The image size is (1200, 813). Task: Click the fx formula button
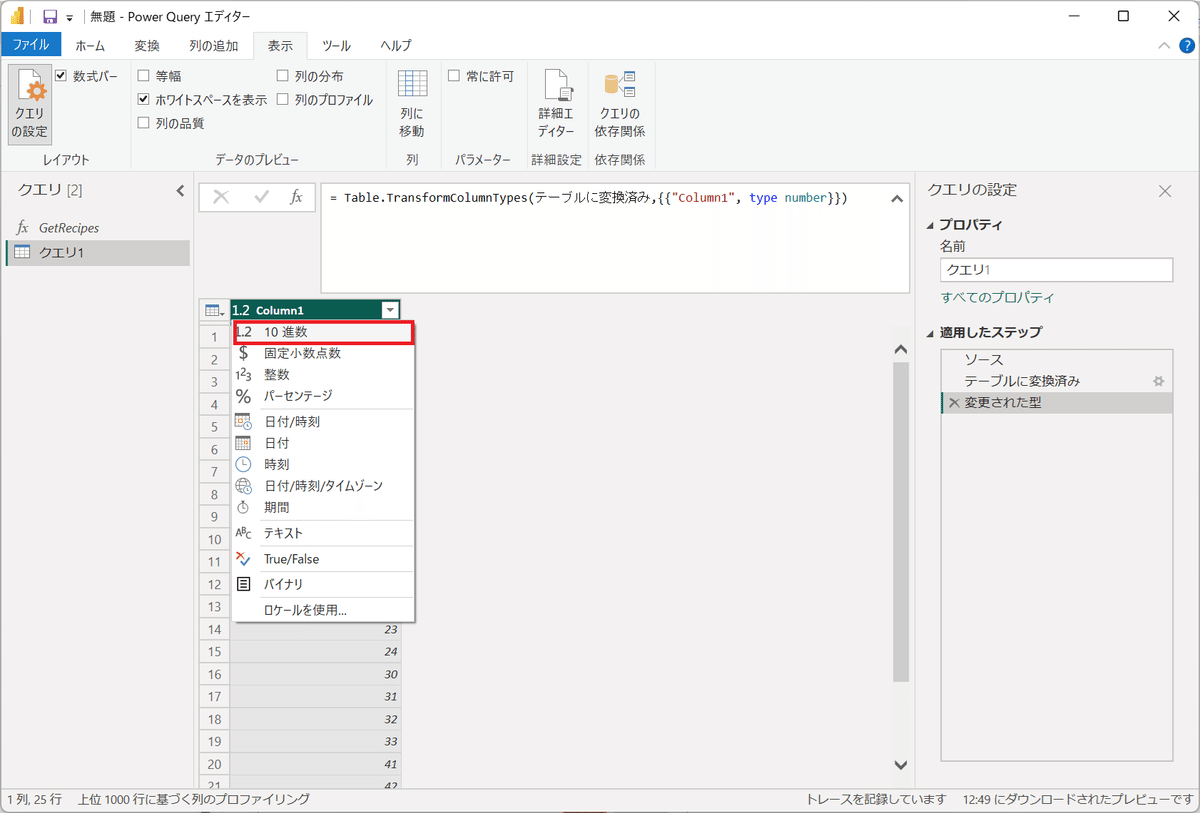[x=296, y=198]
